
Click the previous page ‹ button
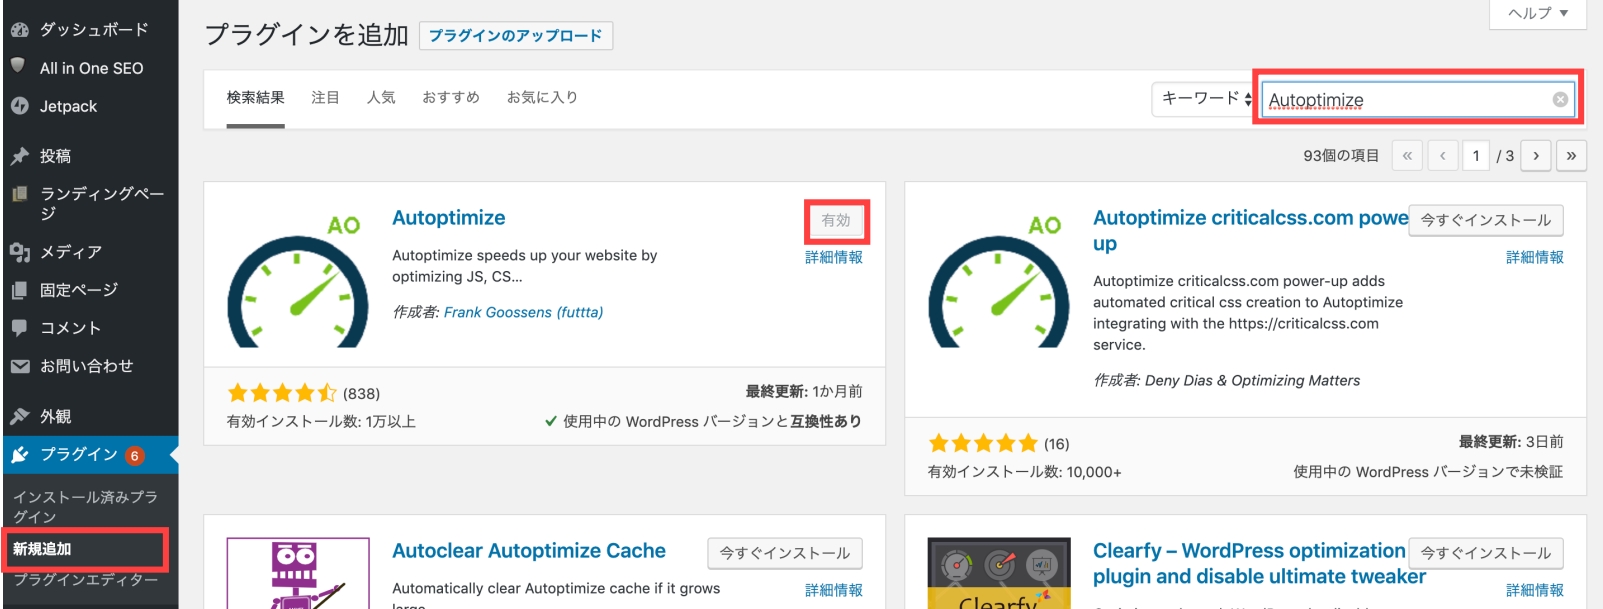[1443, 156]
